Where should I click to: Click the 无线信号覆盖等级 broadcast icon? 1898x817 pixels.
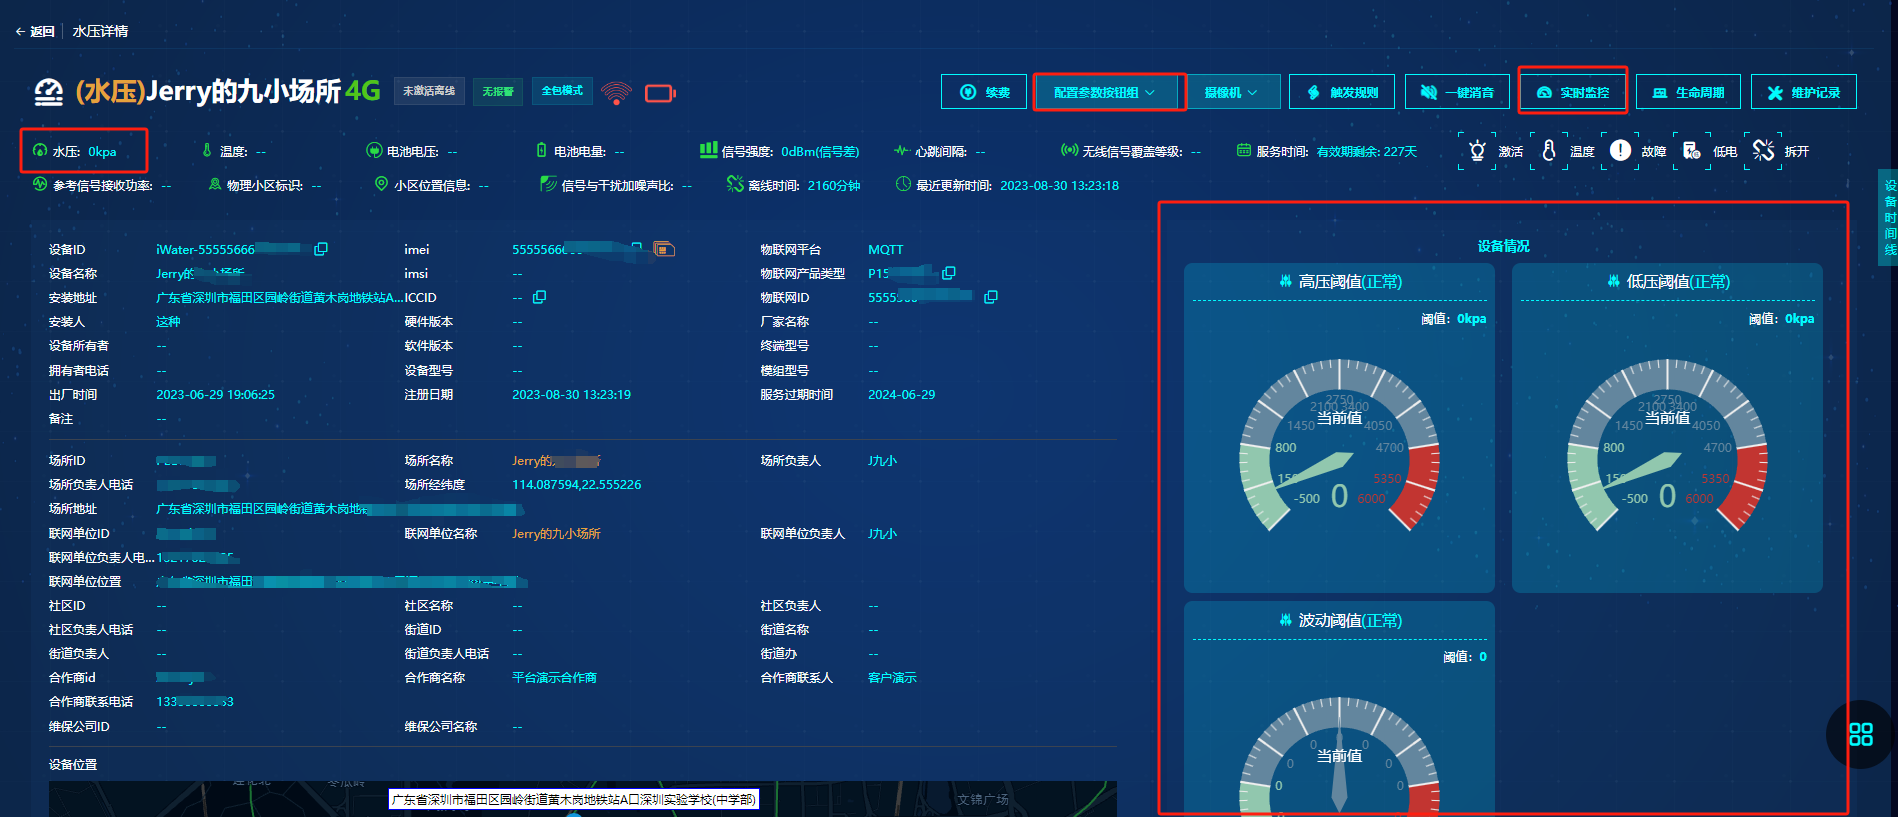pos(1069,151)
